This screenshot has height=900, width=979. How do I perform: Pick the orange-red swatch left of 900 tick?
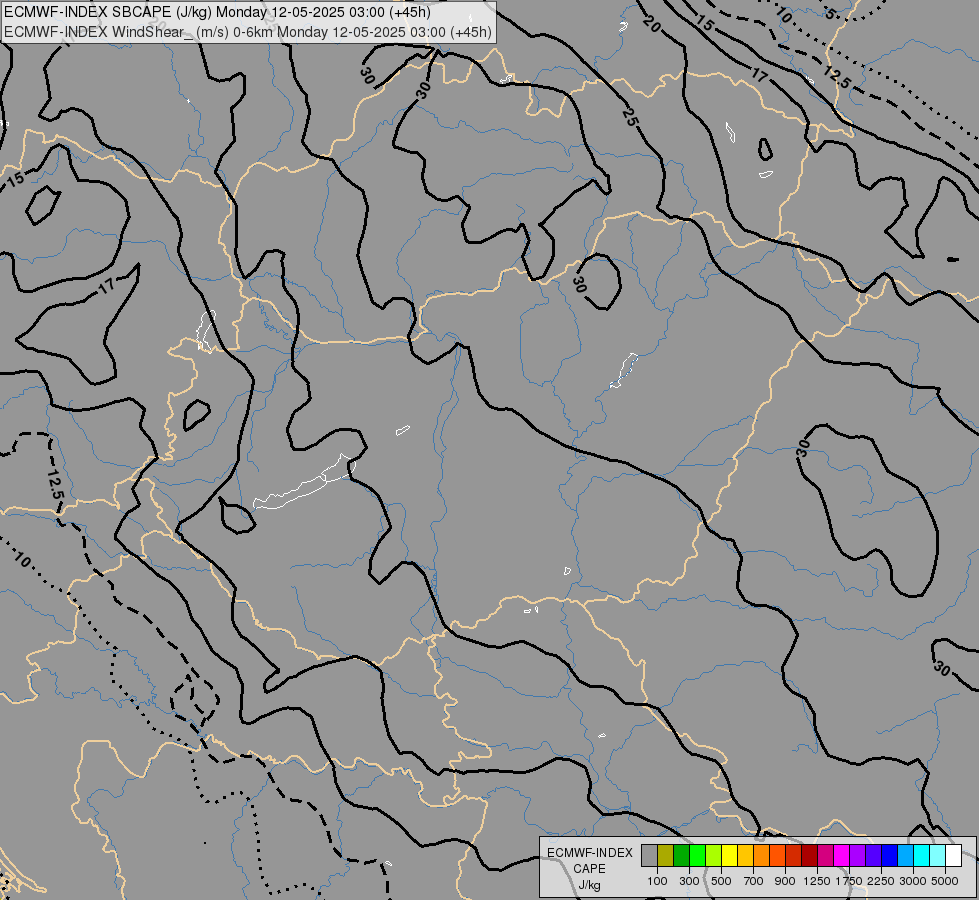tap(777, 855)
